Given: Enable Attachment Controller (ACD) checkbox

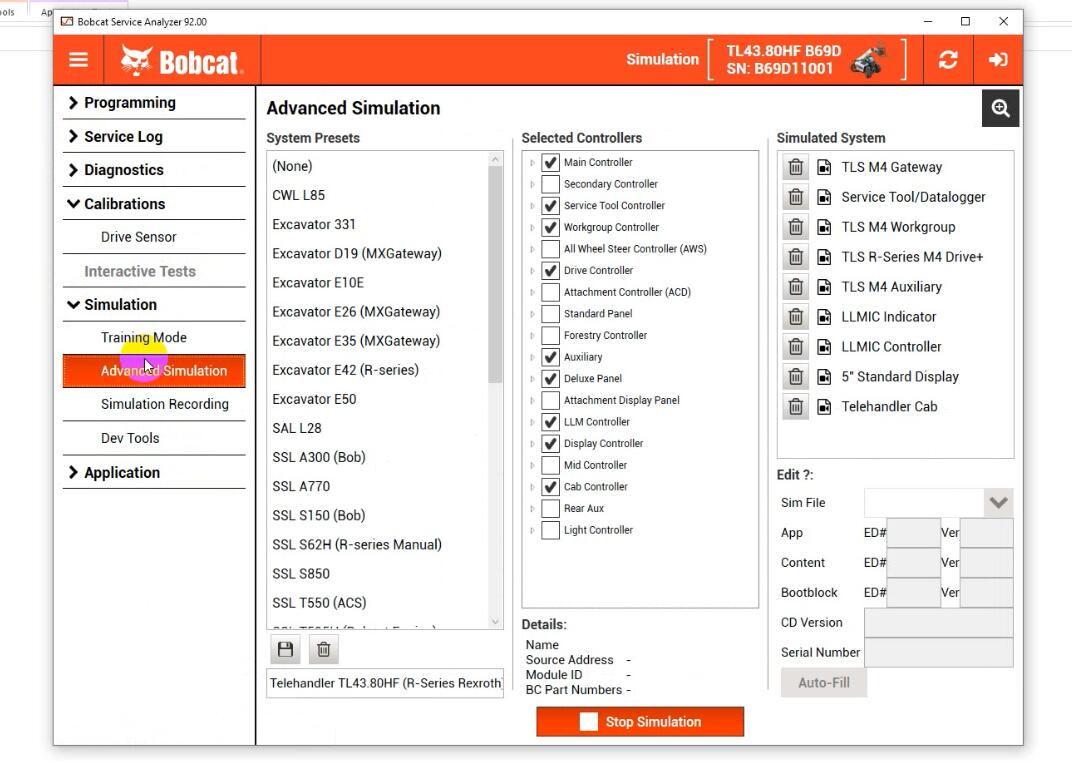Looking at the screenshot, I should point(550,293).
